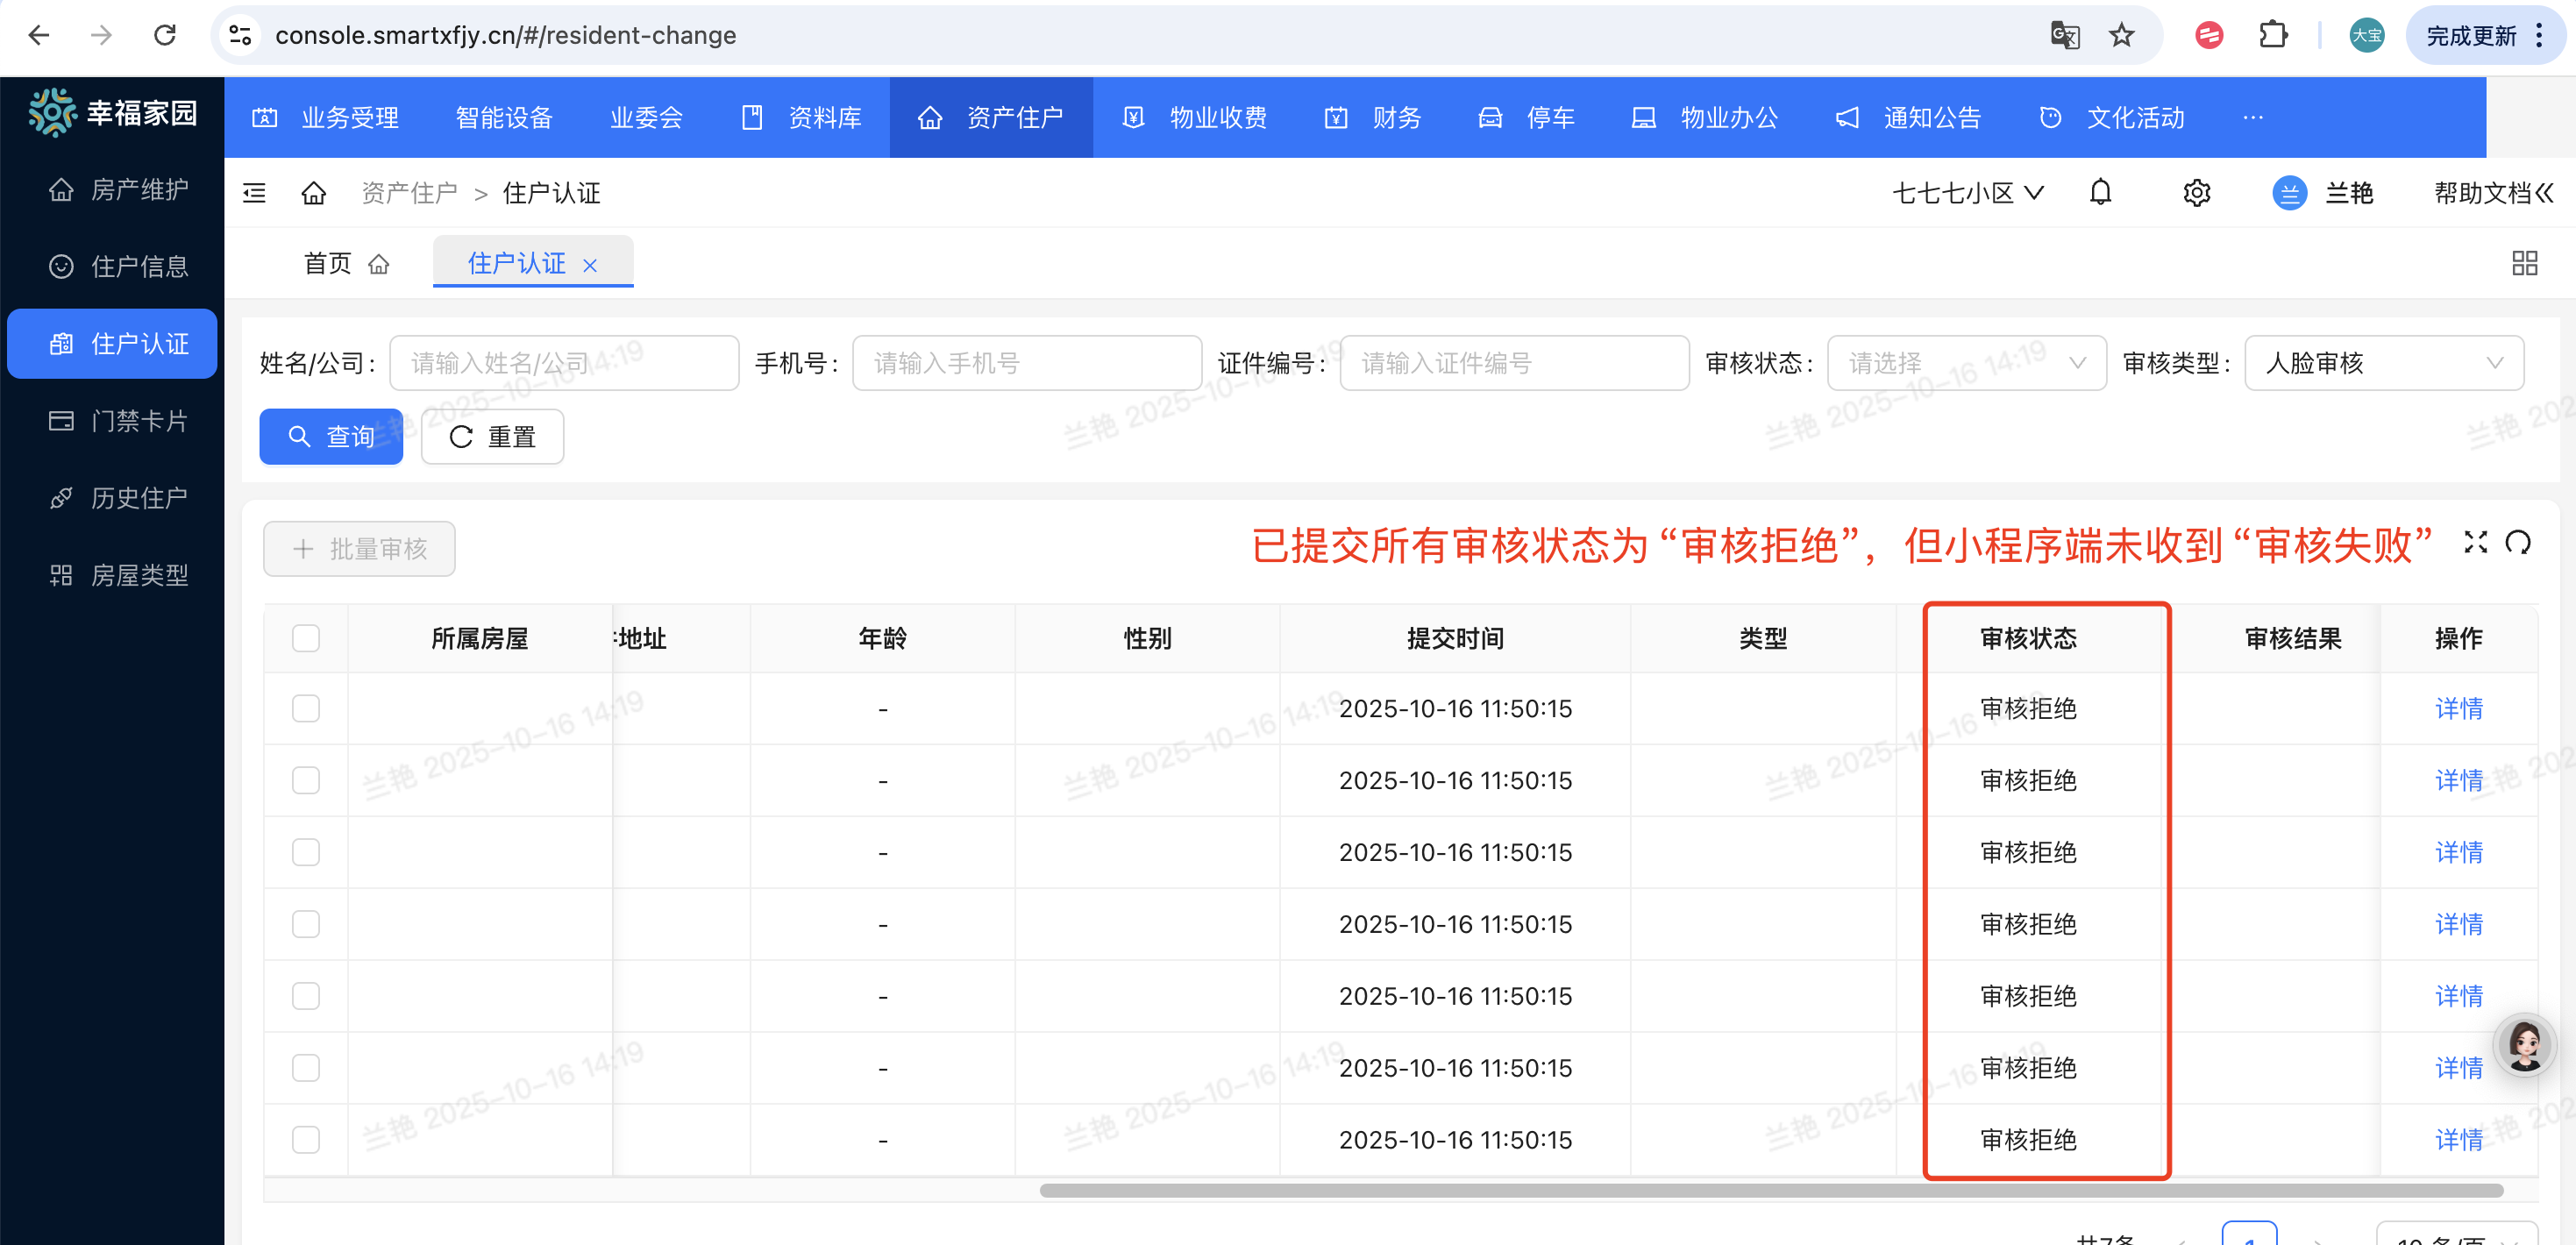Check the second row's checkbox
The height and width of the screenshot is (1245, 2576).
click(x=305, y=780)
